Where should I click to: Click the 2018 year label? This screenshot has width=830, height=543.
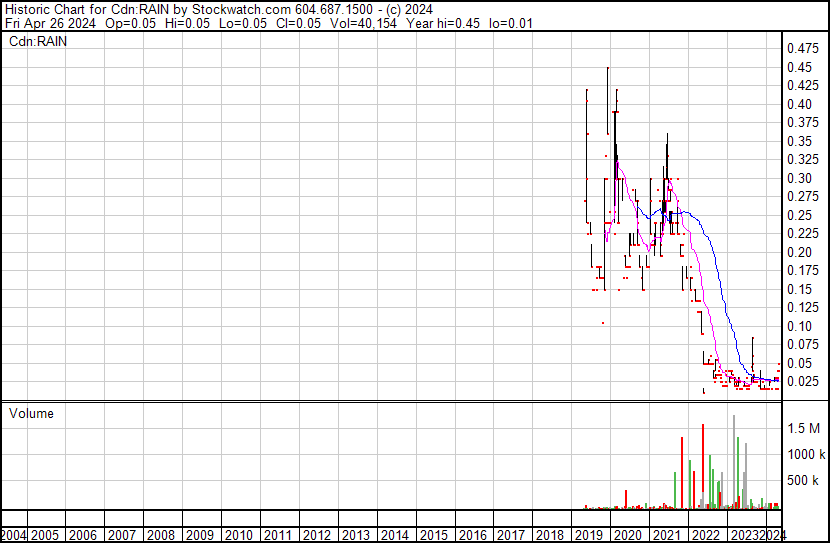point(550,535)
